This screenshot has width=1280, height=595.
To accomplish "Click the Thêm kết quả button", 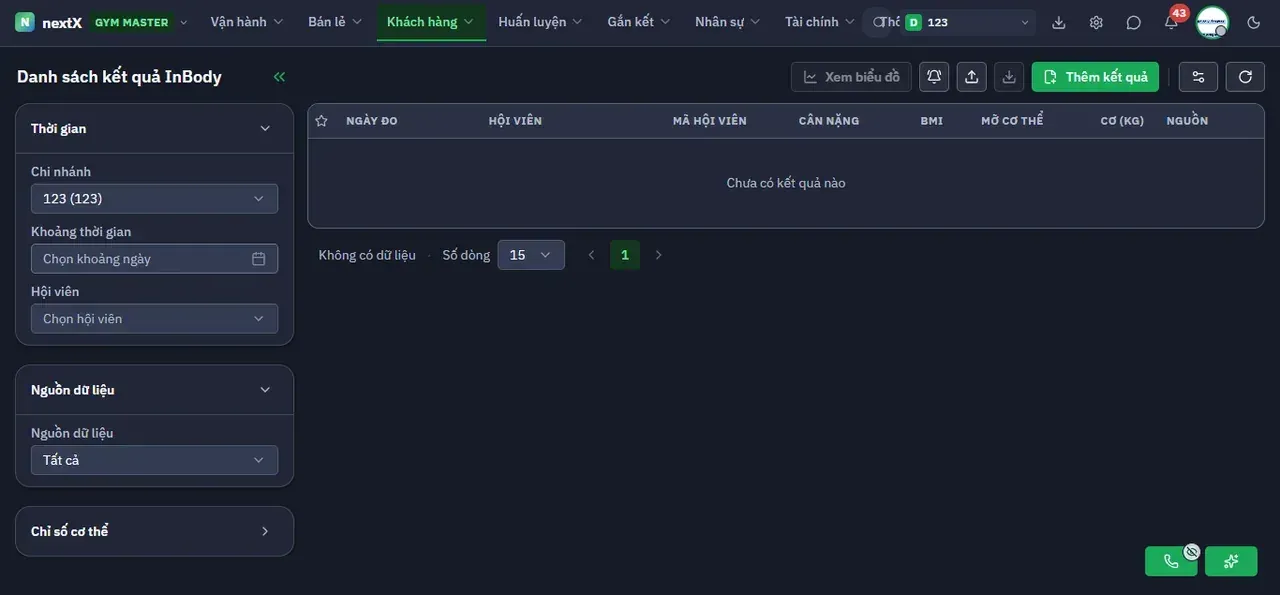I will [1095, 77].
